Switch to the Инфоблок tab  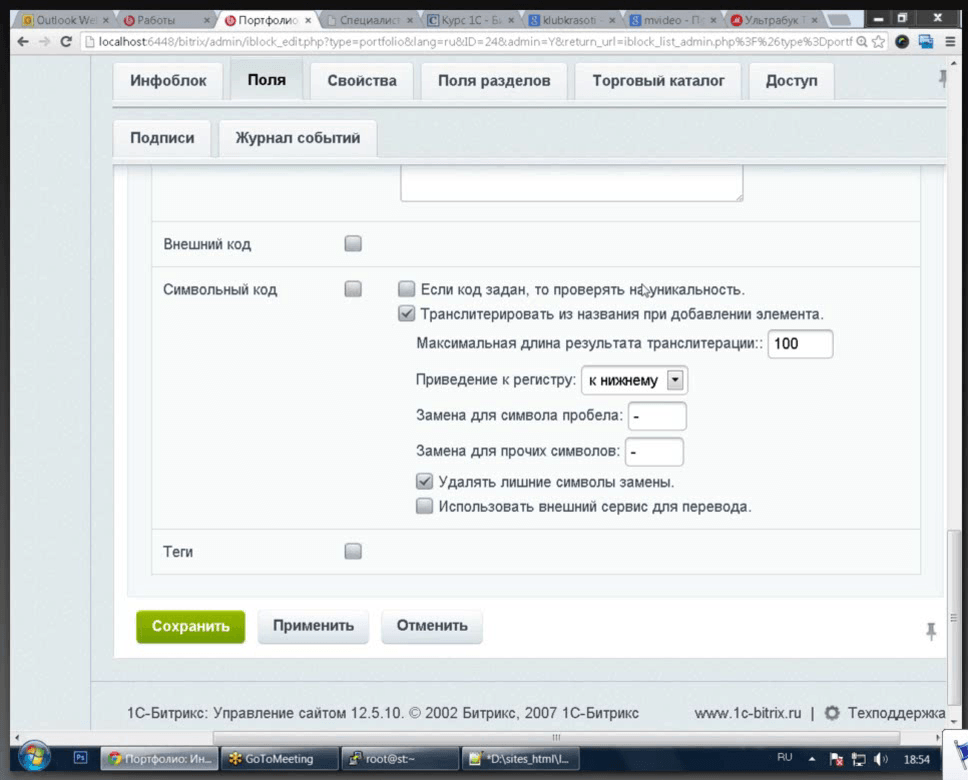click(168, 81)
